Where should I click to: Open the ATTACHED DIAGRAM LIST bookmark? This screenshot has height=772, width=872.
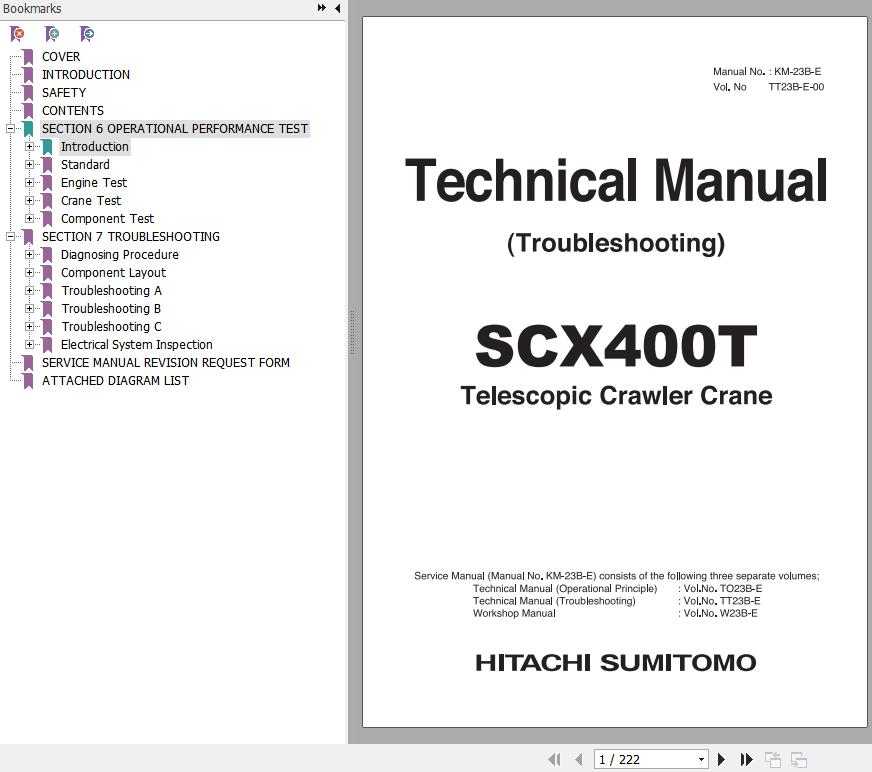(x=115, y=381)
